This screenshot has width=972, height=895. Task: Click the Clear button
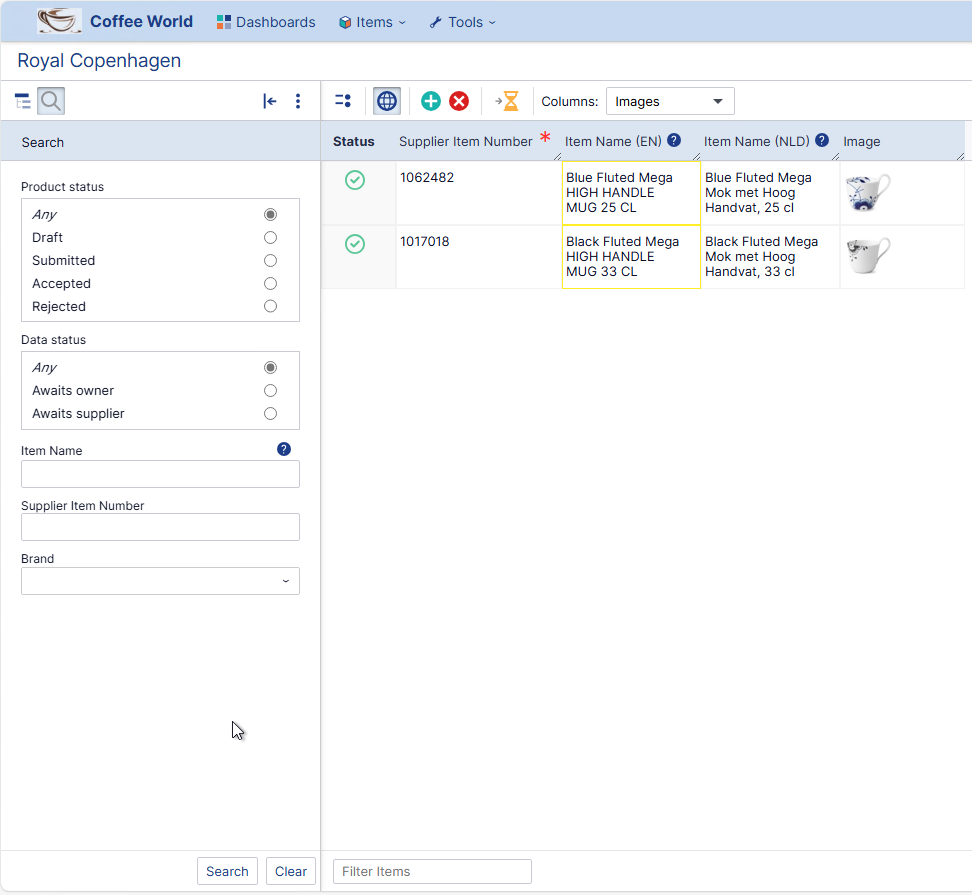(291, 871)
